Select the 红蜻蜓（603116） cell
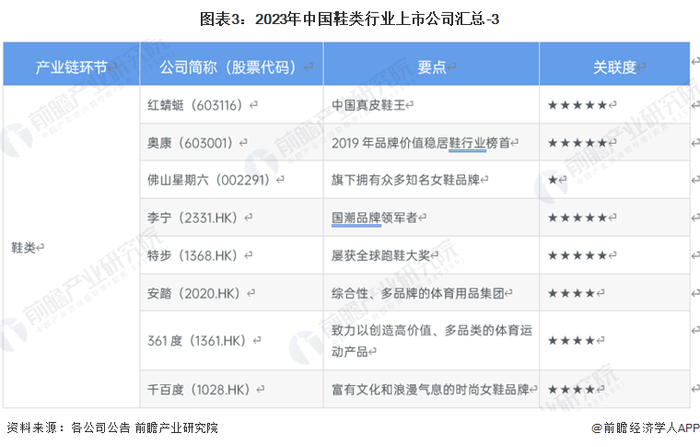 (x=231, y=105)
